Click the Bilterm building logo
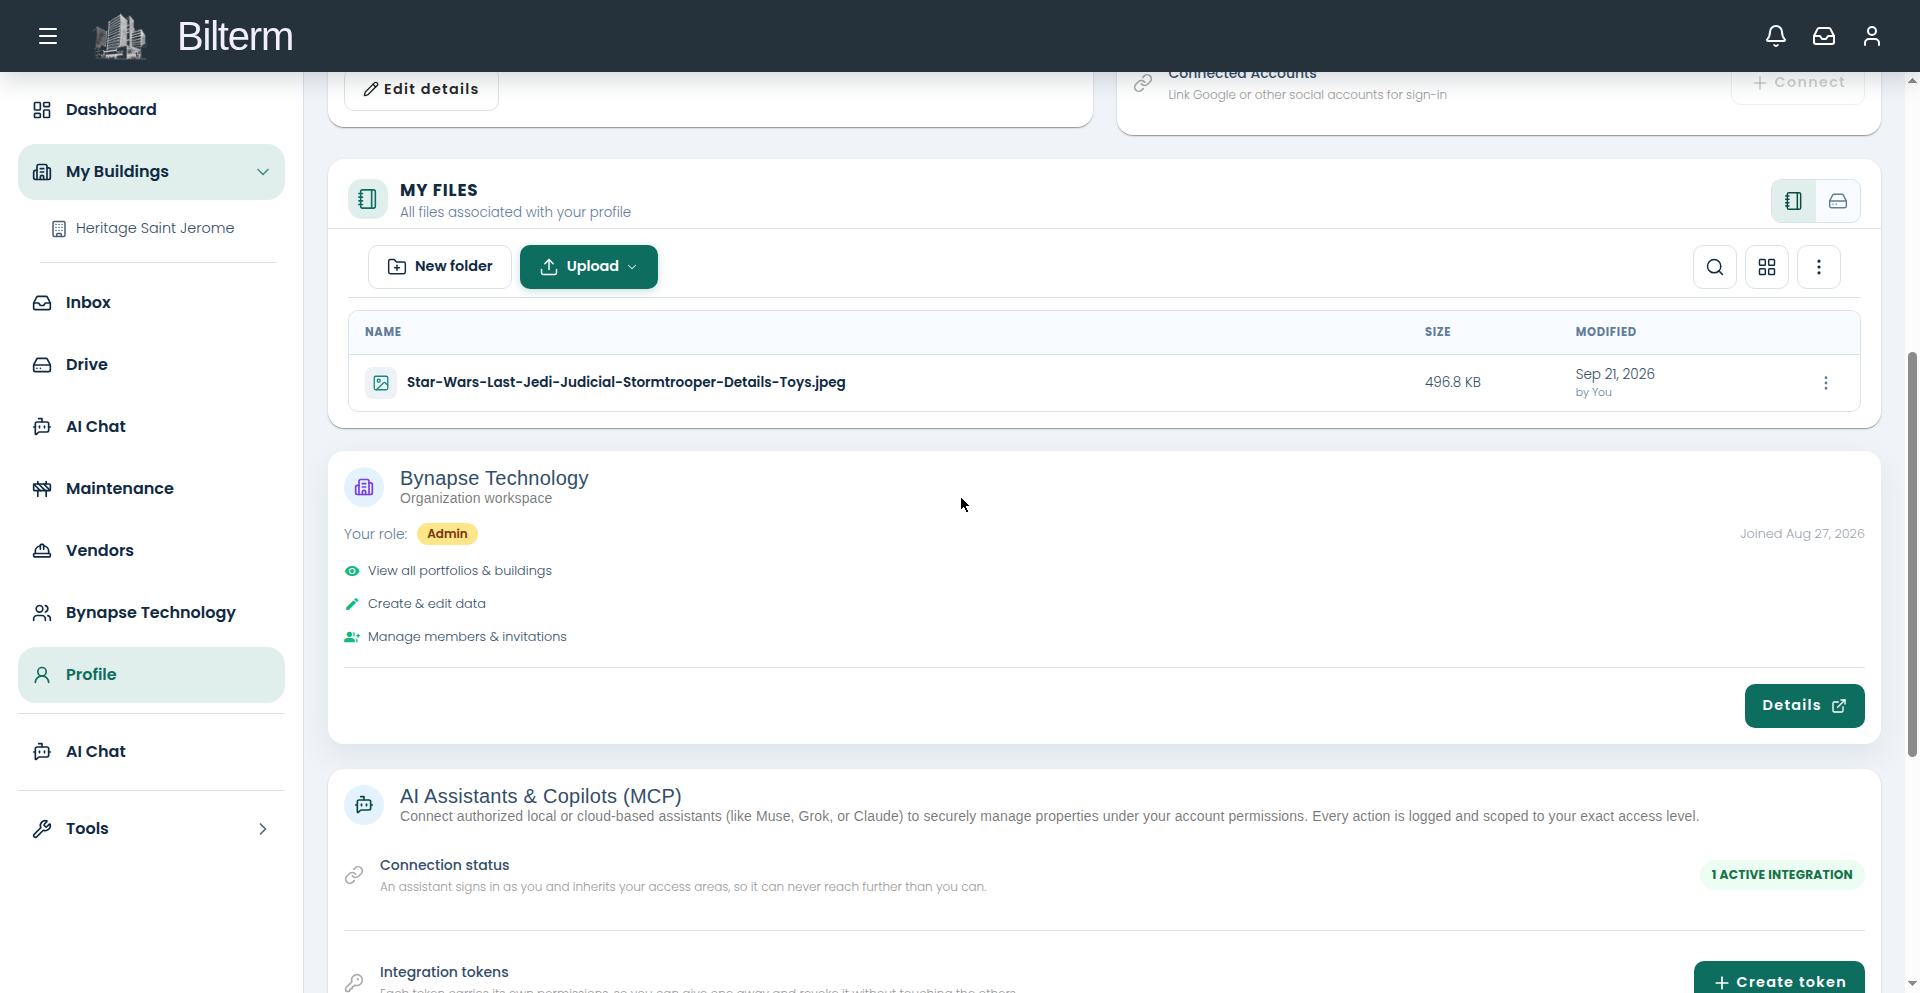This screenshot has width=1920, height=993. (x=120, y=36)
